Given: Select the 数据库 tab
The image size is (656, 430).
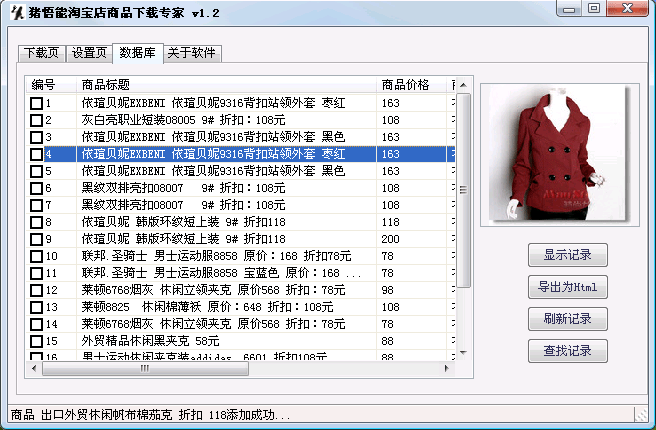Looking at the screenshot, I should 138,53.
